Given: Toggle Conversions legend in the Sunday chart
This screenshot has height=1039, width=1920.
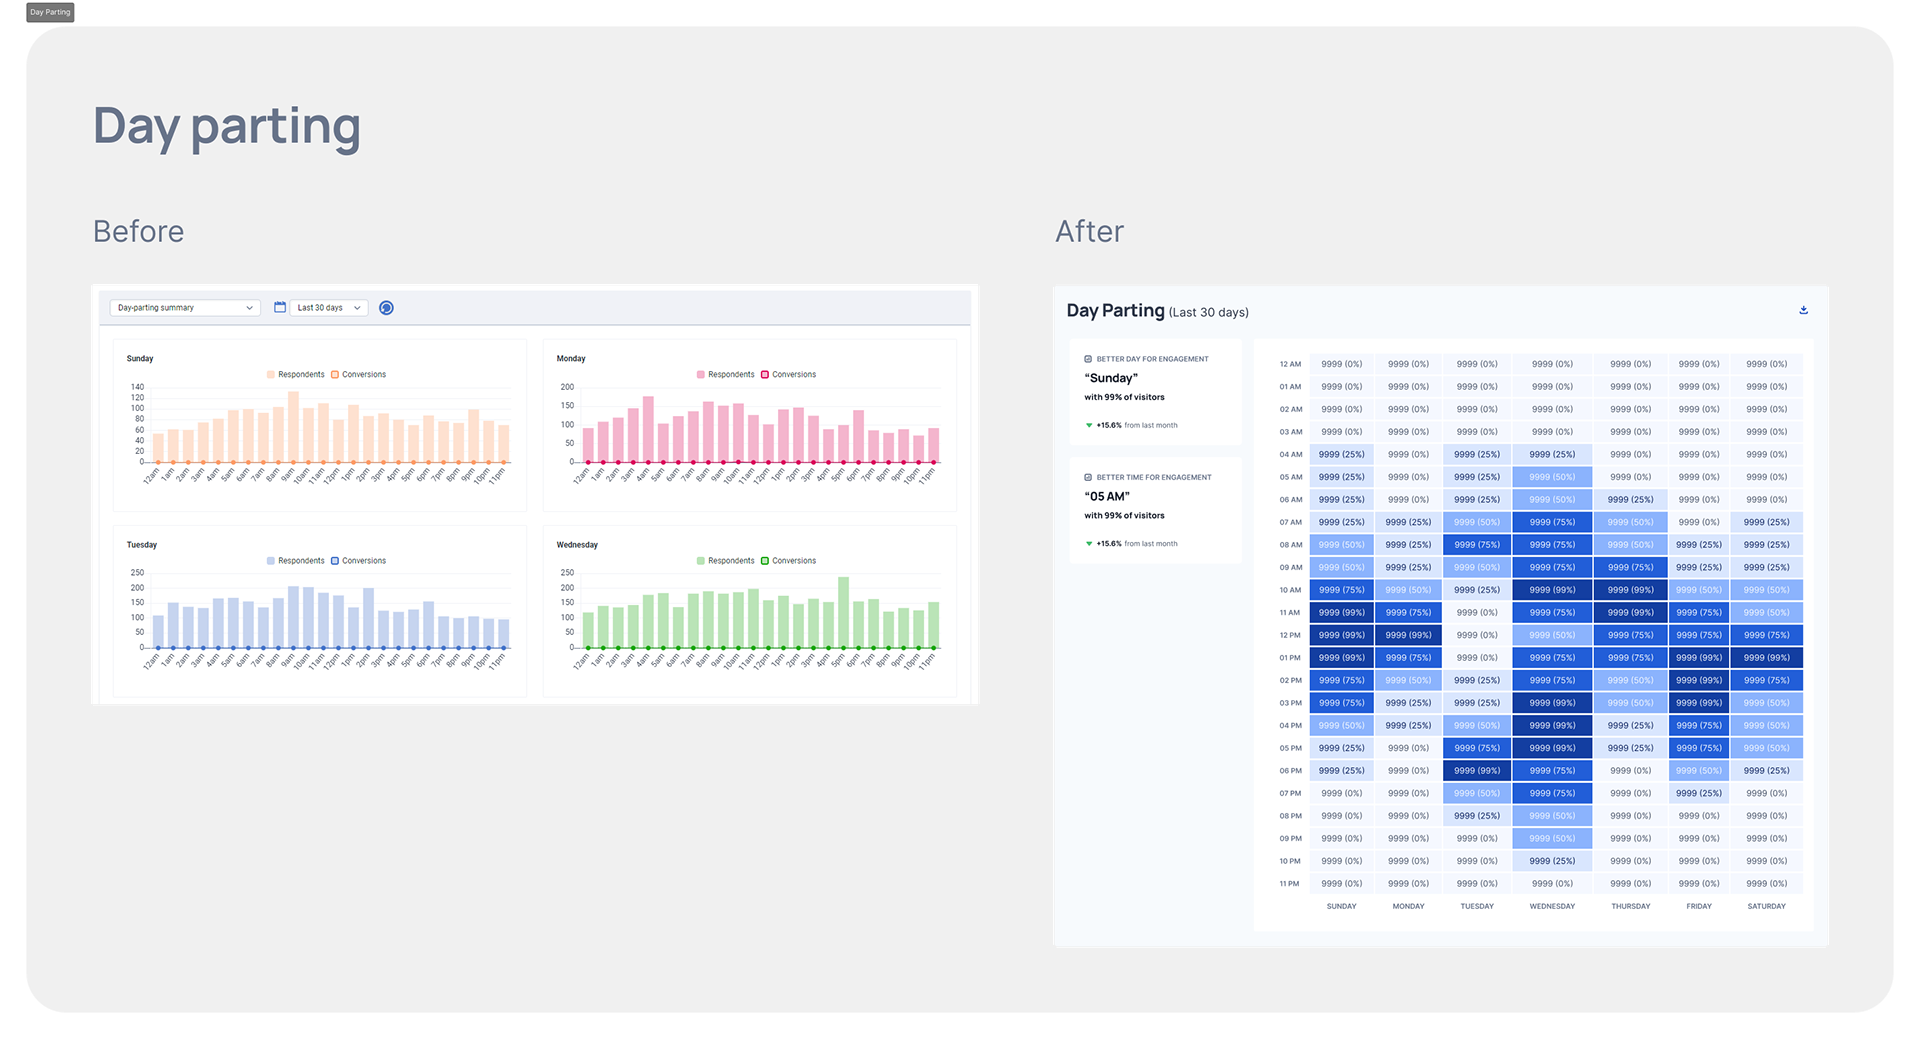Looking at the screenshot, I should tap(359, 375).
